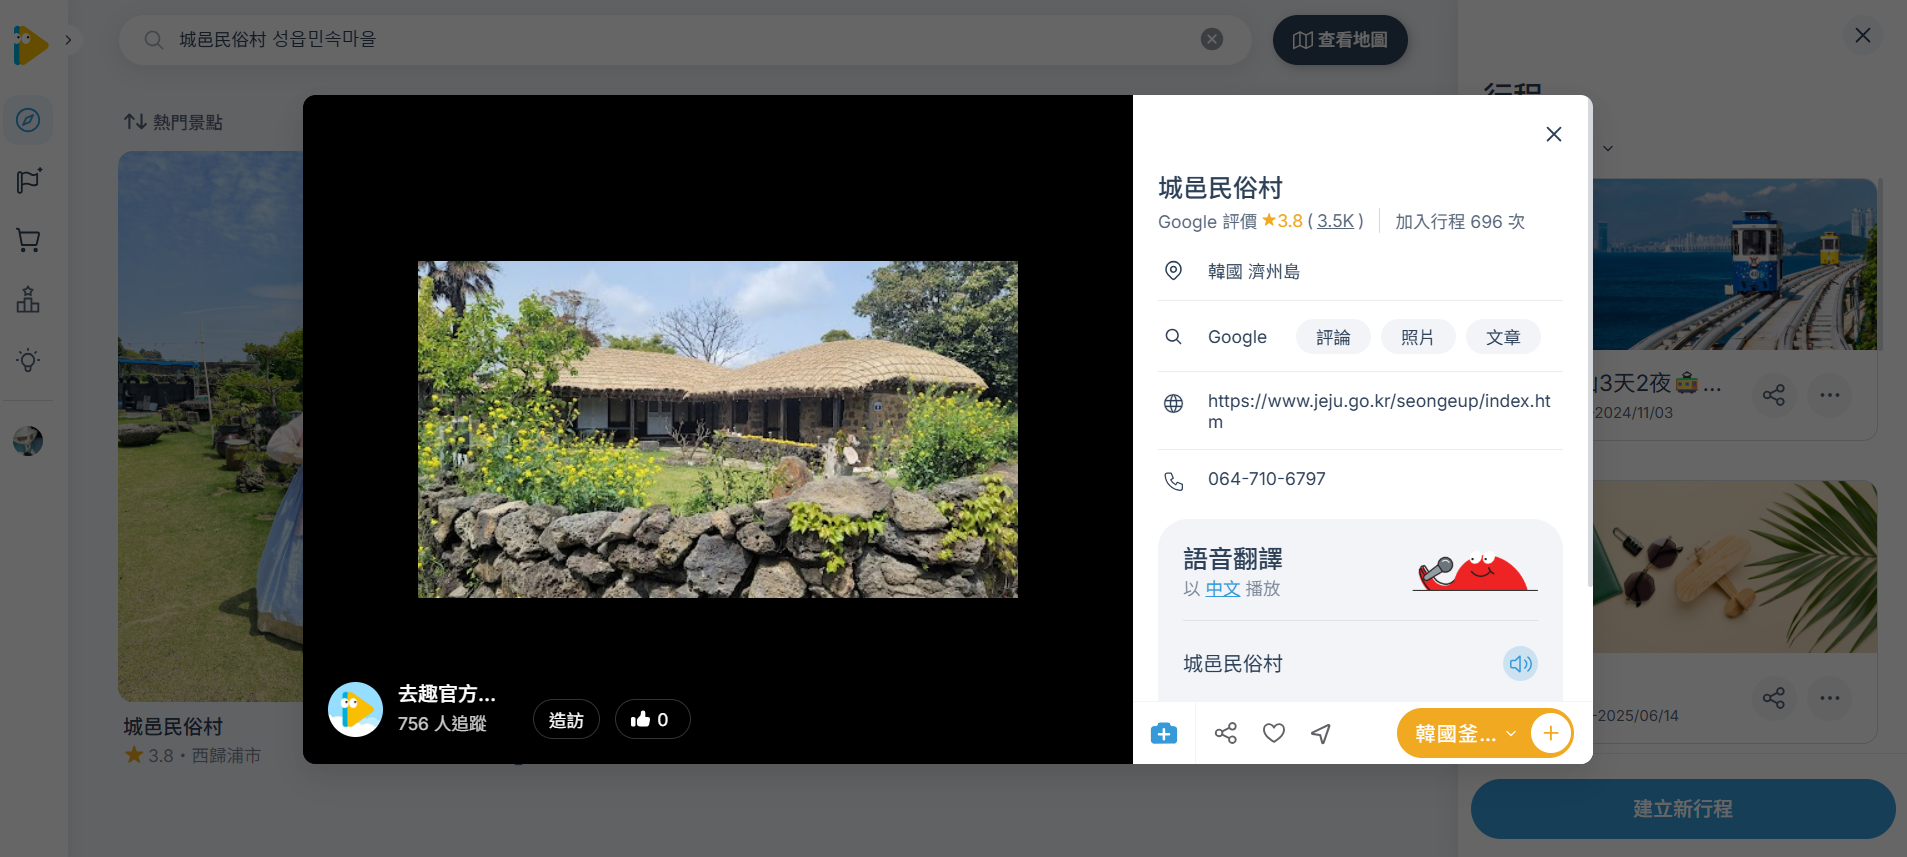This screenshot has width=1907, height=857.
Task: Click the 查看地圖 map button
Action: click(1340, 40)
